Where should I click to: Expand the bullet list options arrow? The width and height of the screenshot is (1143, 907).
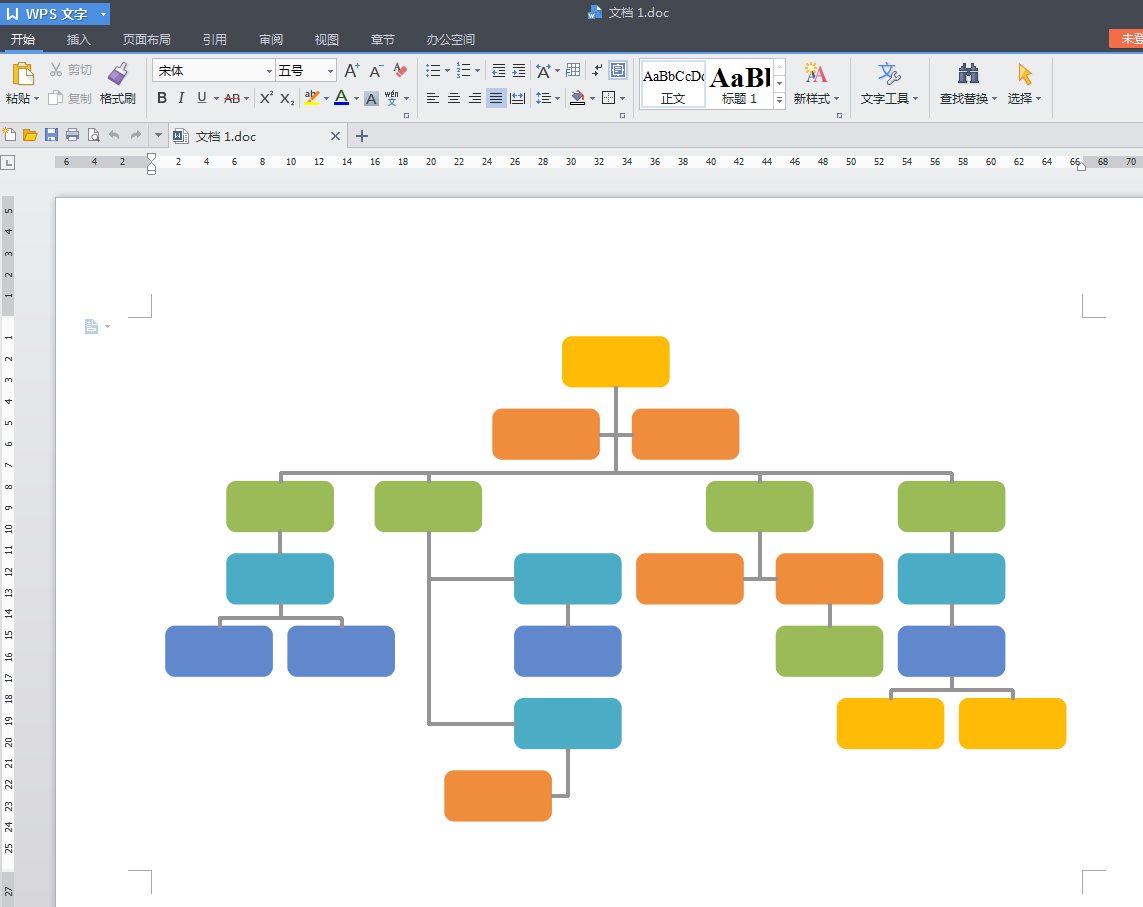coord(447,71)
